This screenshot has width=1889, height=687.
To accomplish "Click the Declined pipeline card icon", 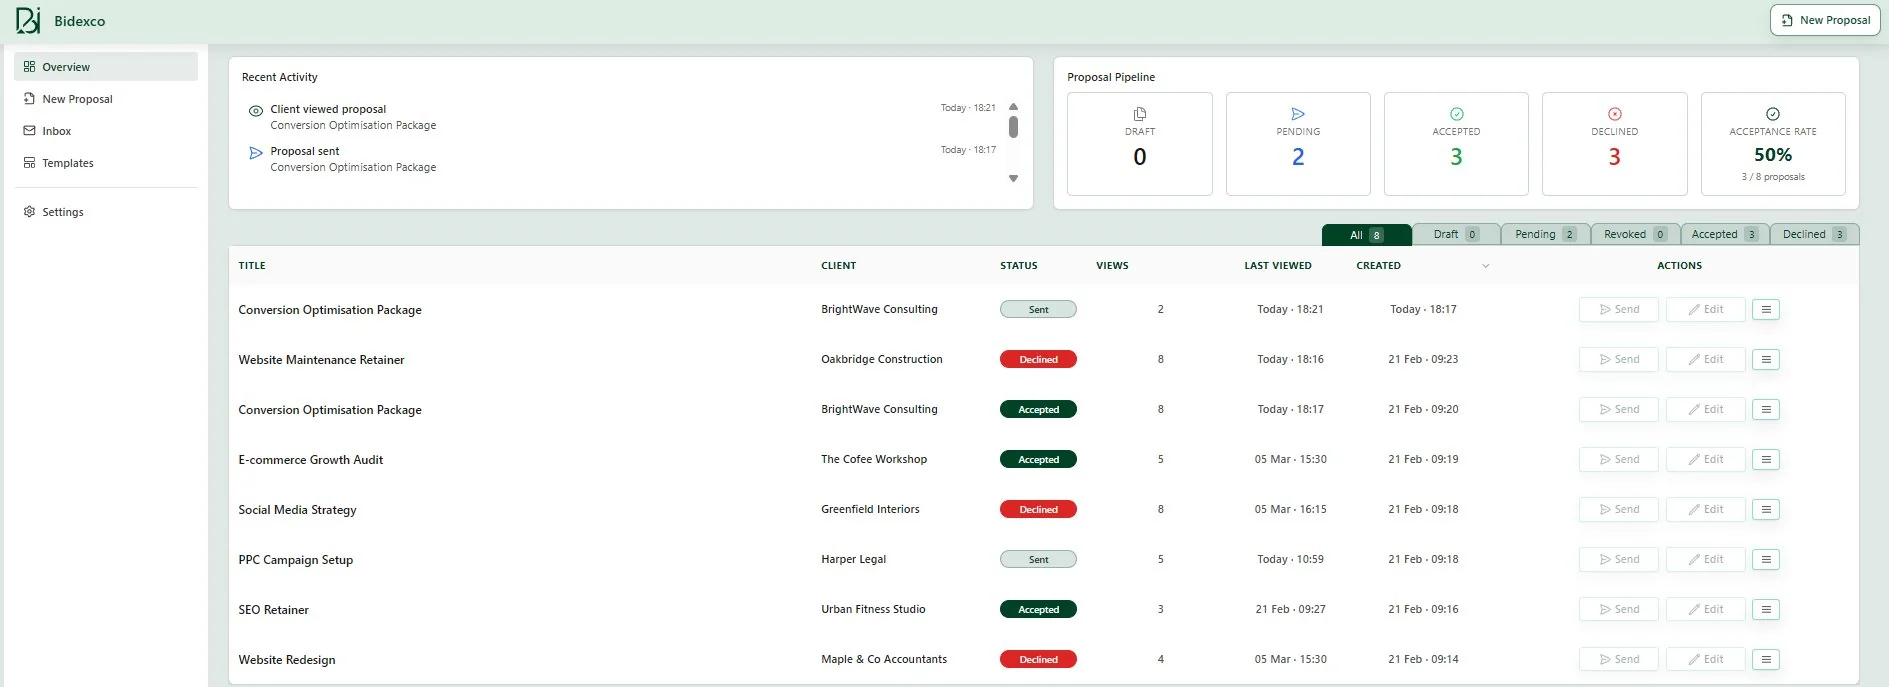I will coord(1614,114).
